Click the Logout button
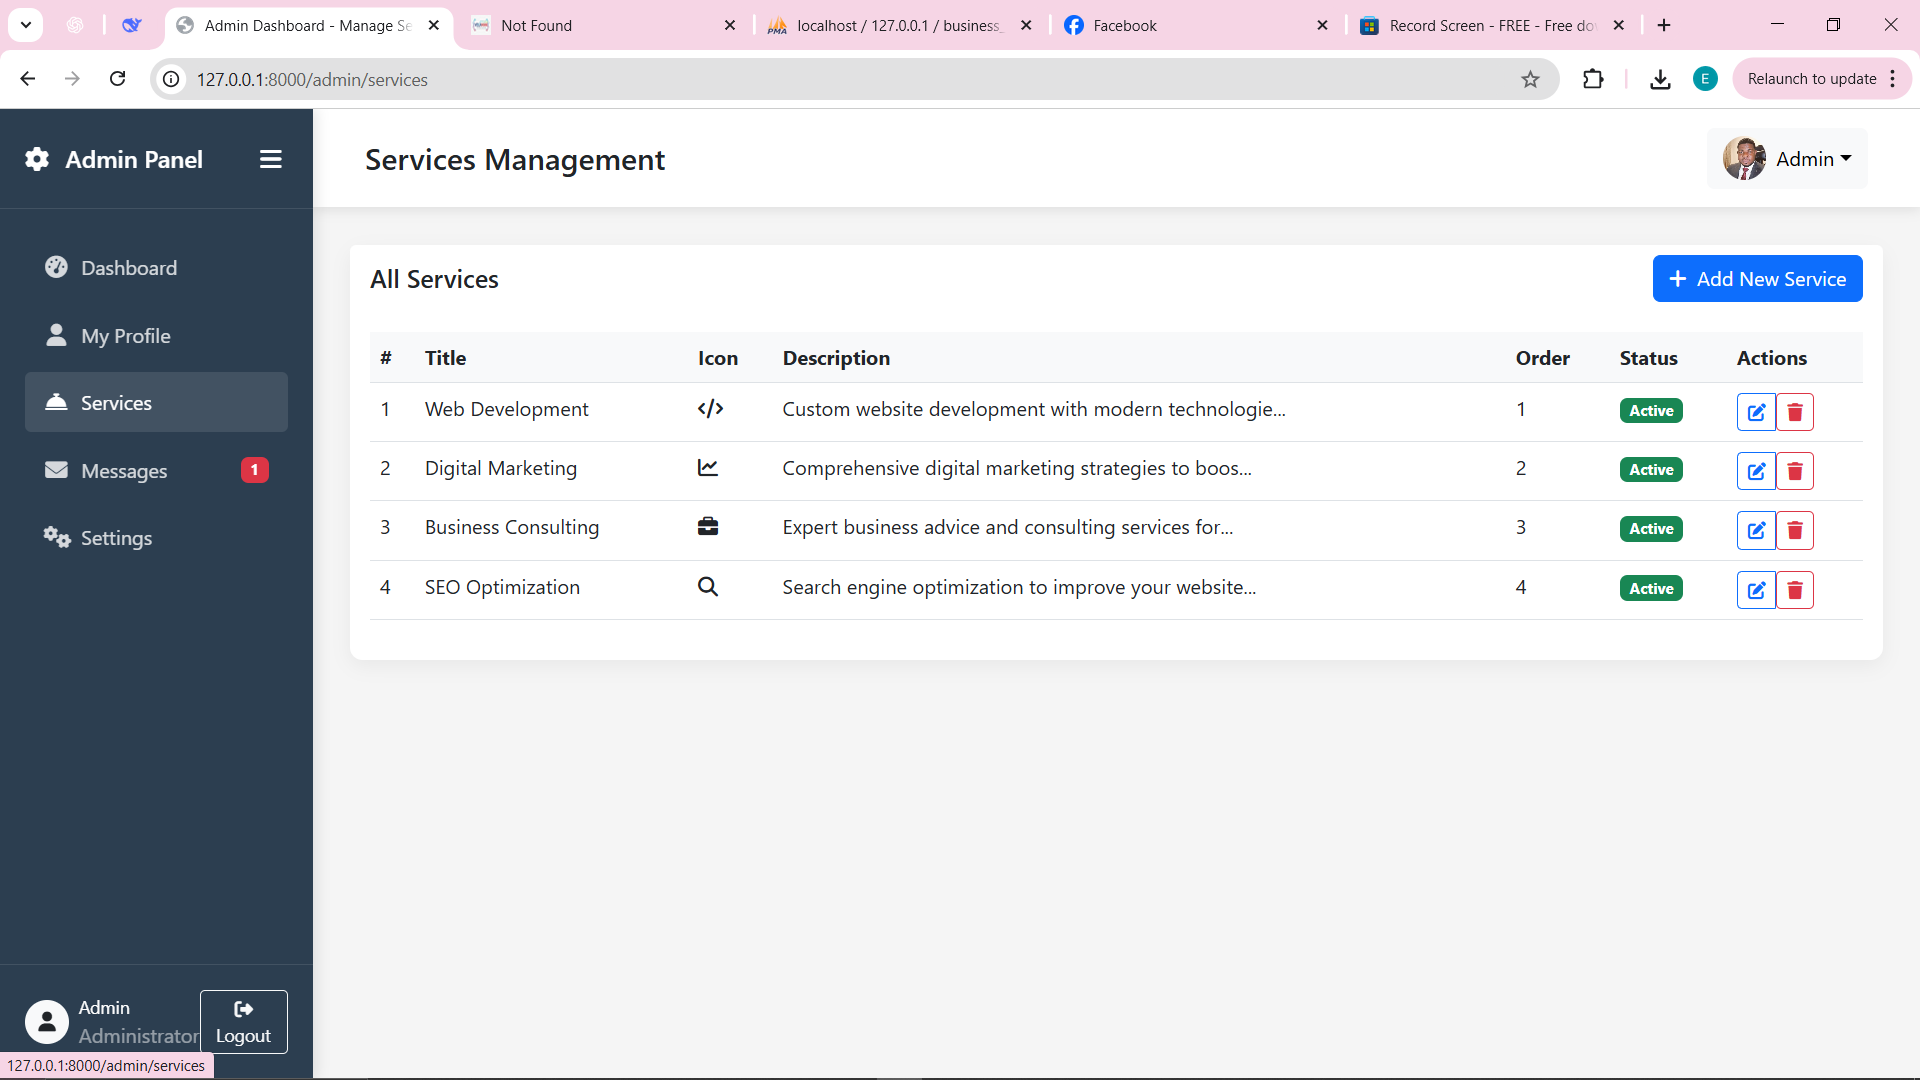1920x1080 pixels. click(x=243, y=1022)
